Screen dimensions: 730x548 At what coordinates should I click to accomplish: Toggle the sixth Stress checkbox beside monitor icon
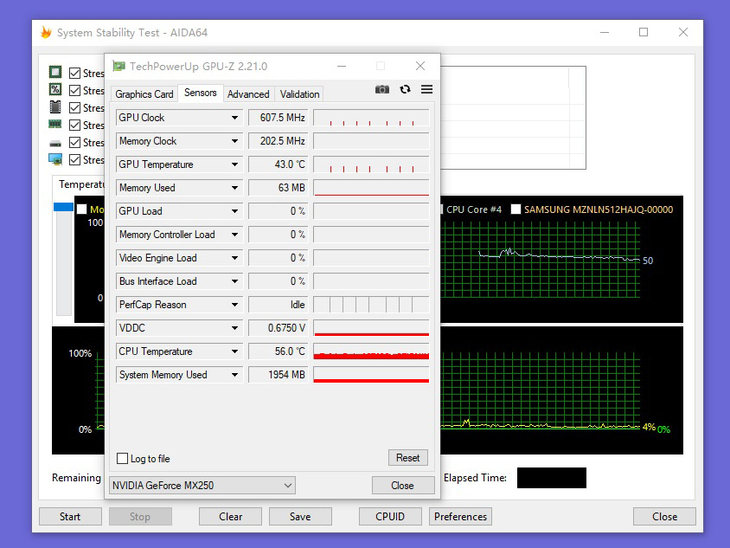click(74, 160)
